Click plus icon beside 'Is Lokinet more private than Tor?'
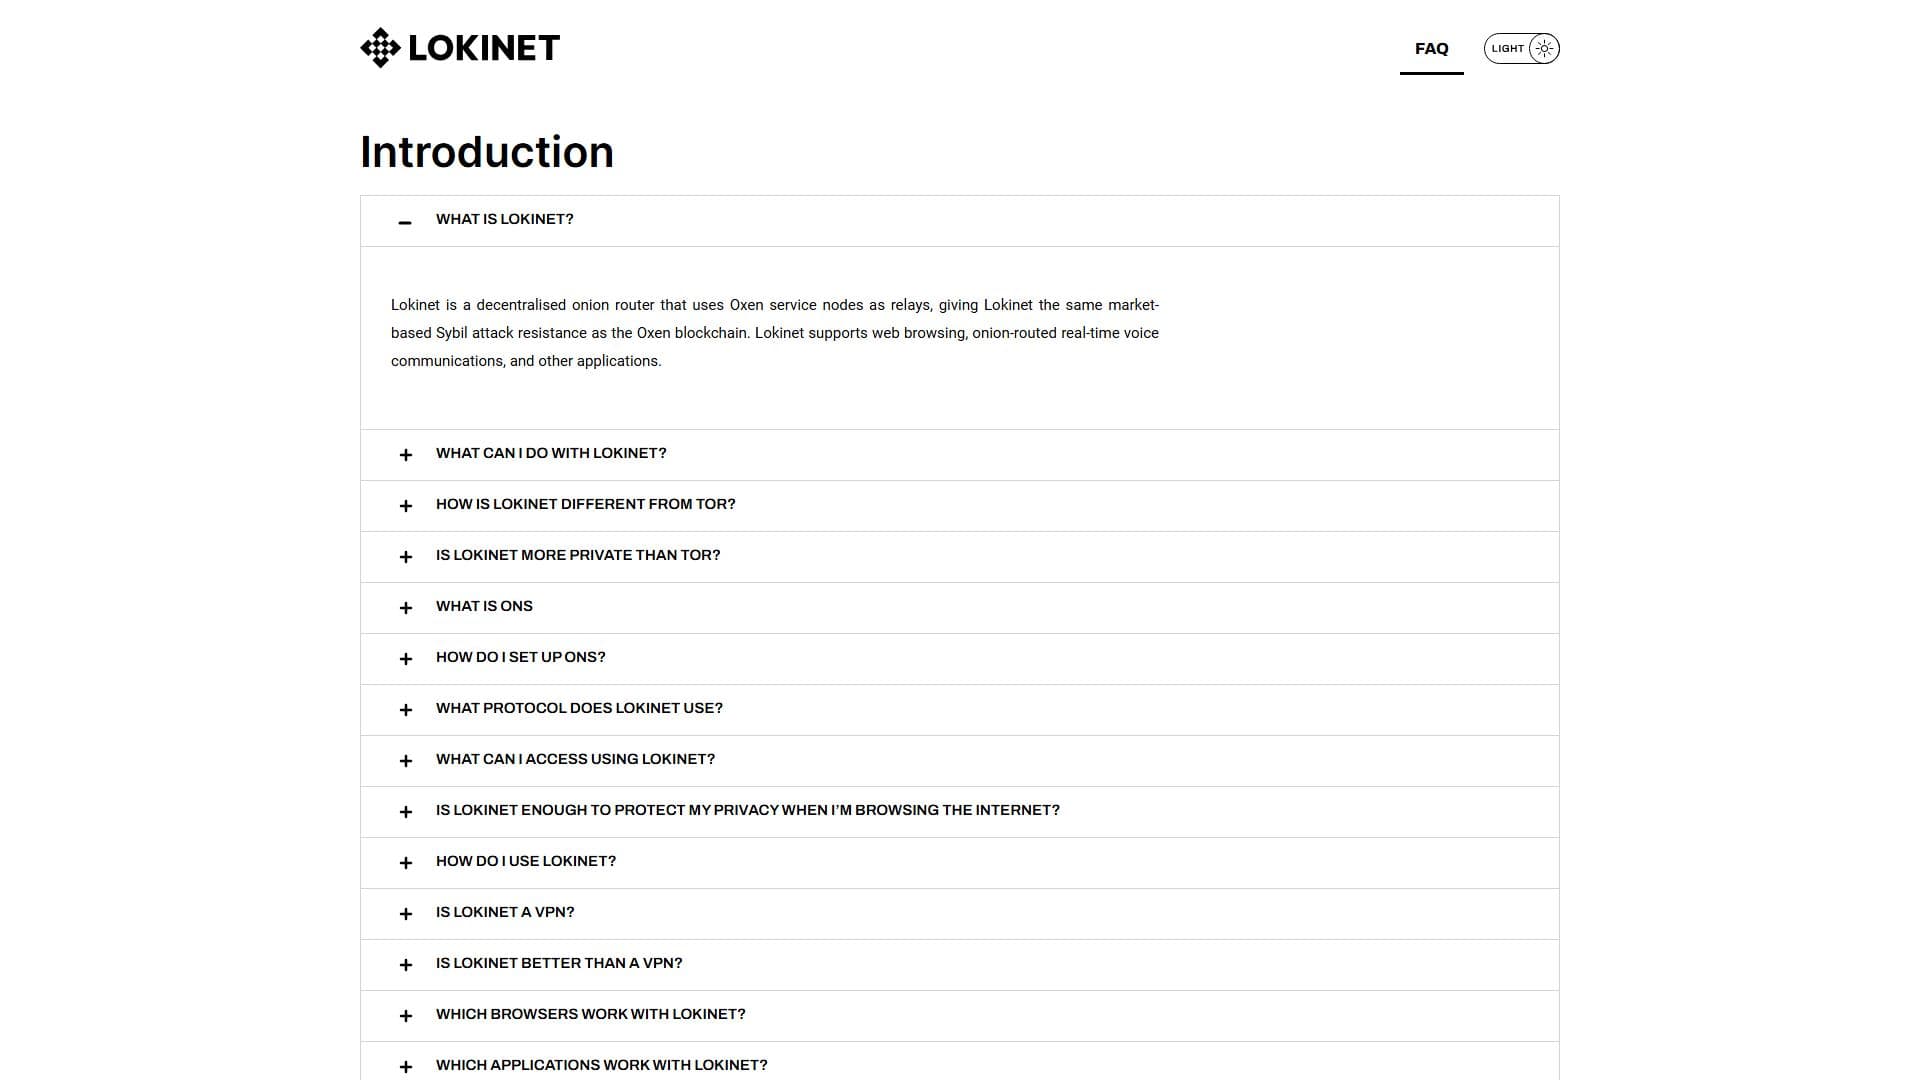Image resolution: width=1920 pixels, height=1080 pixels. tap(405, 557)
